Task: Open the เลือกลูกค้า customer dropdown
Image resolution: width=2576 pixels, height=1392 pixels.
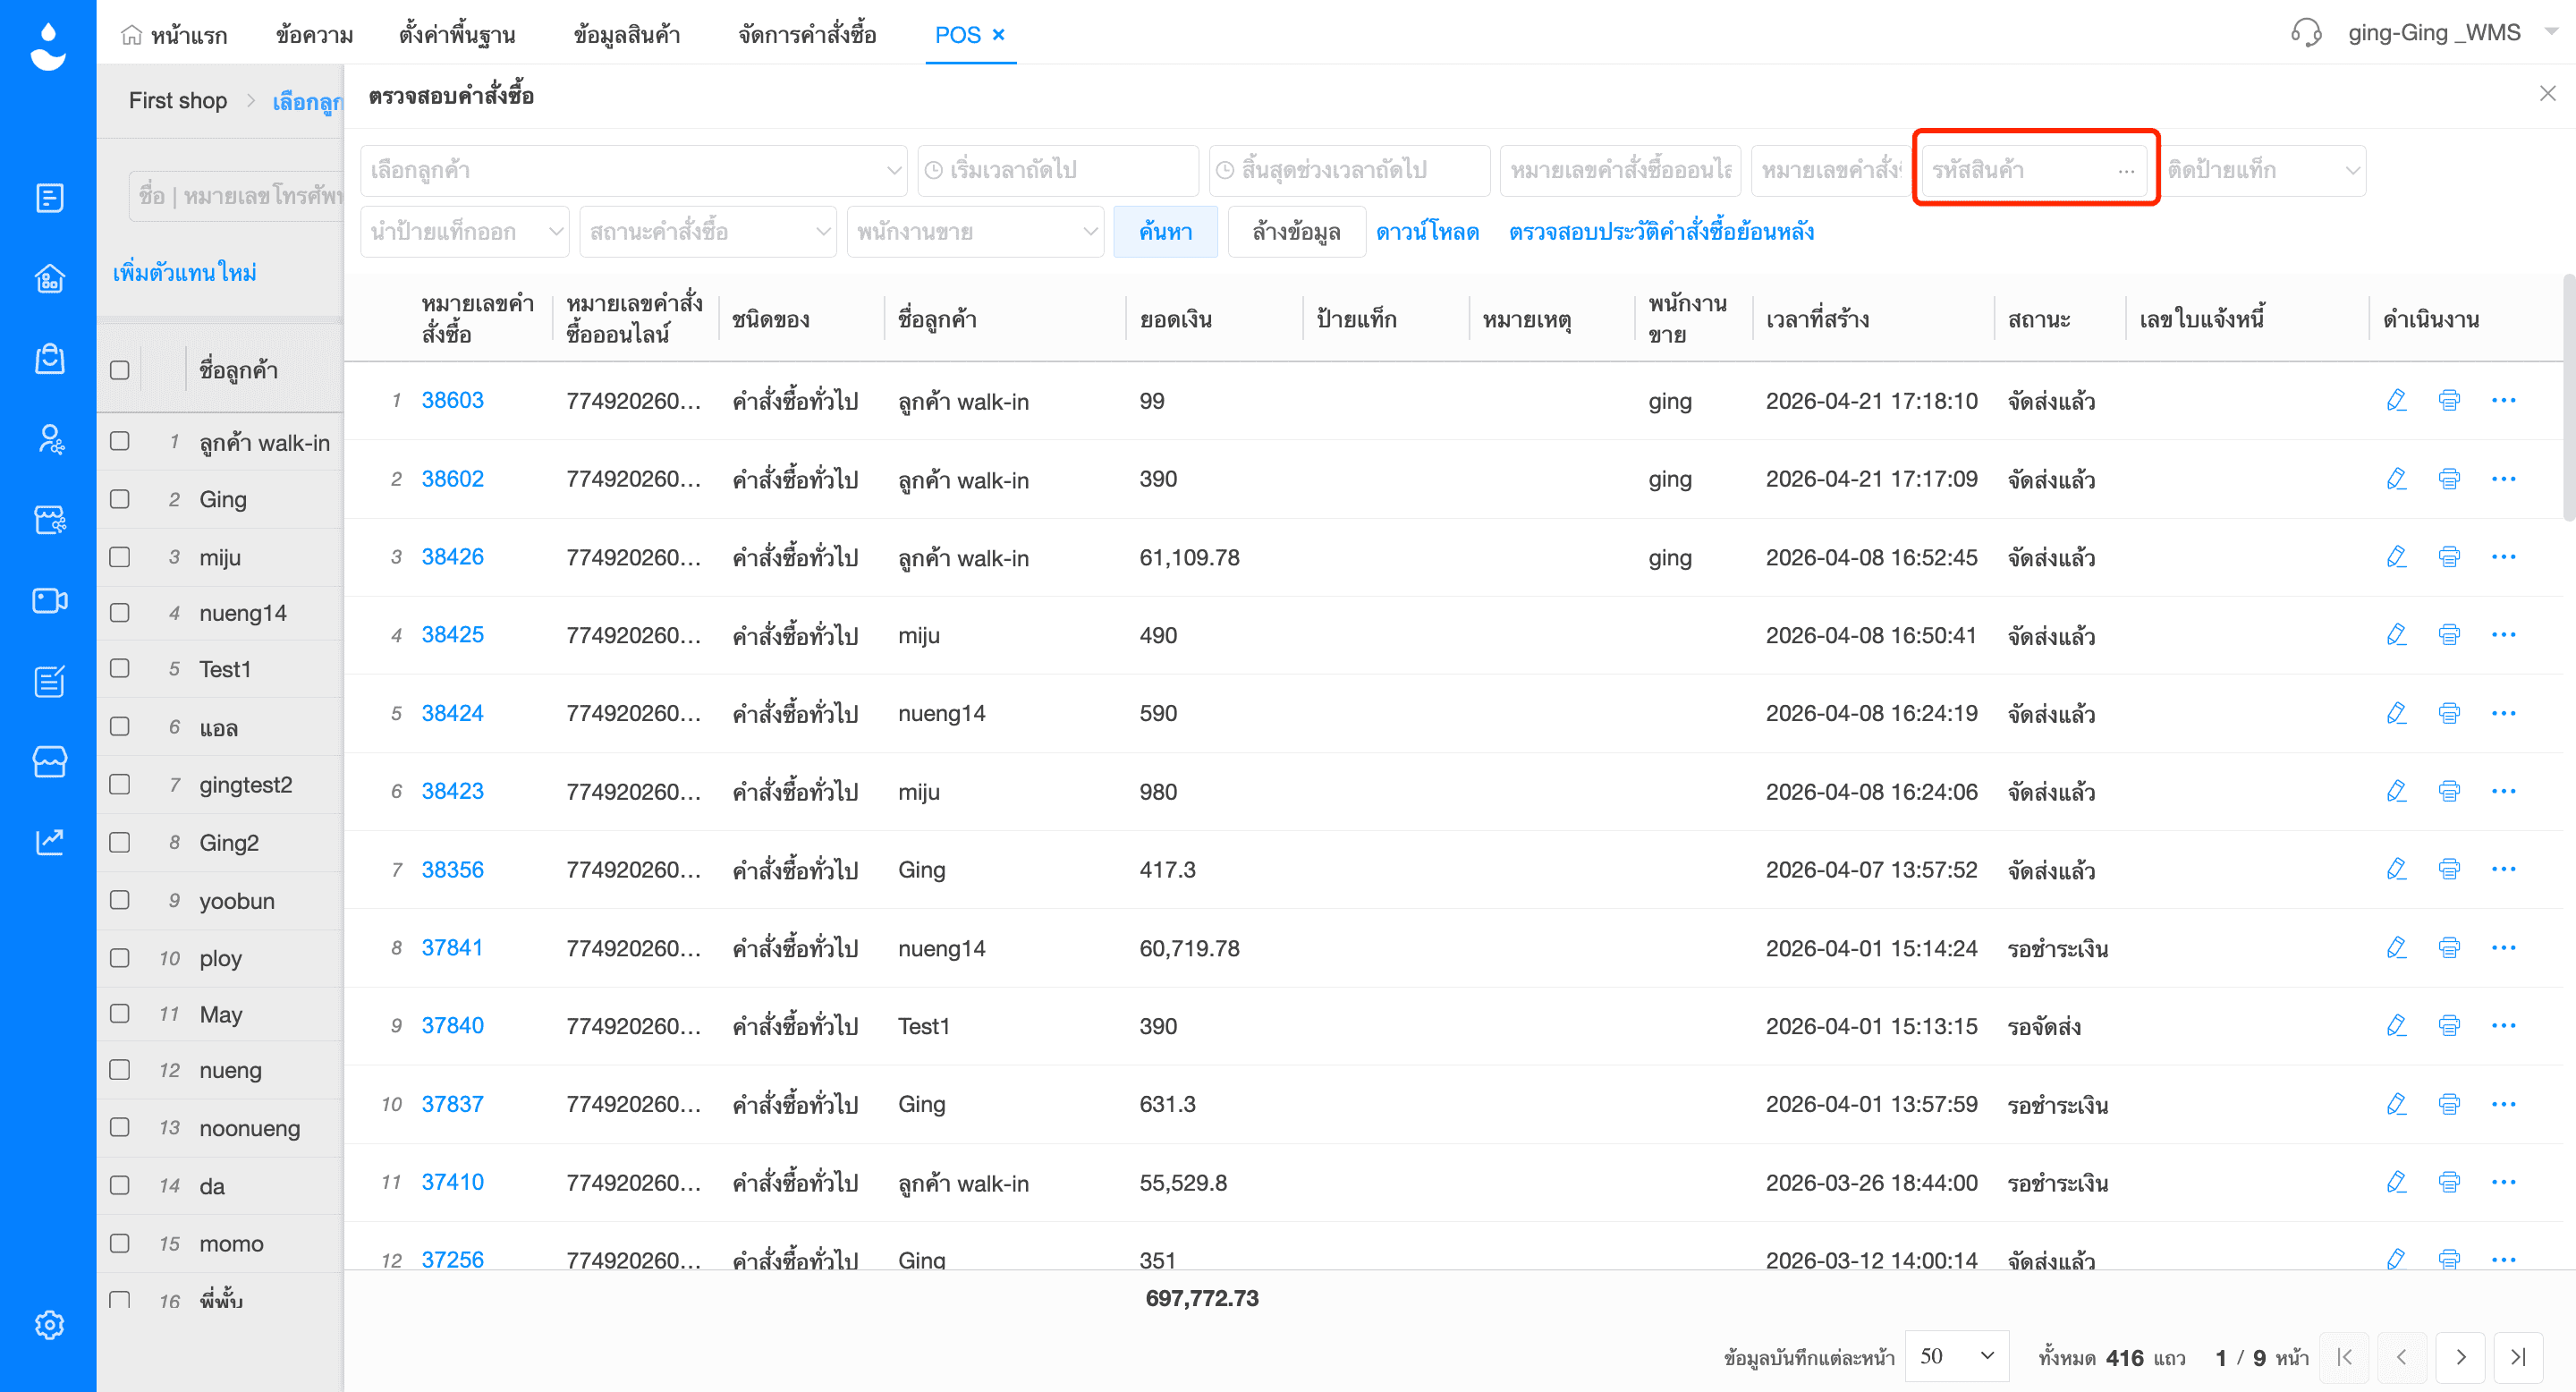Action: pos(634,170)
